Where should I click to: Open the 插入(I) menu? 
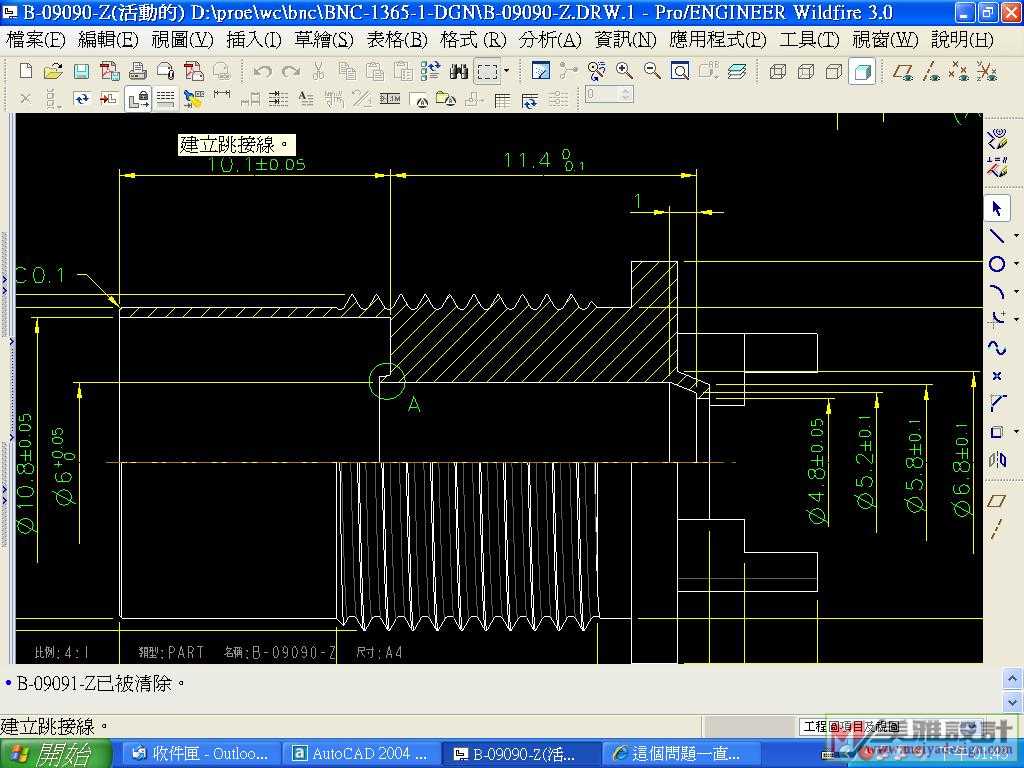pos(253,40)
